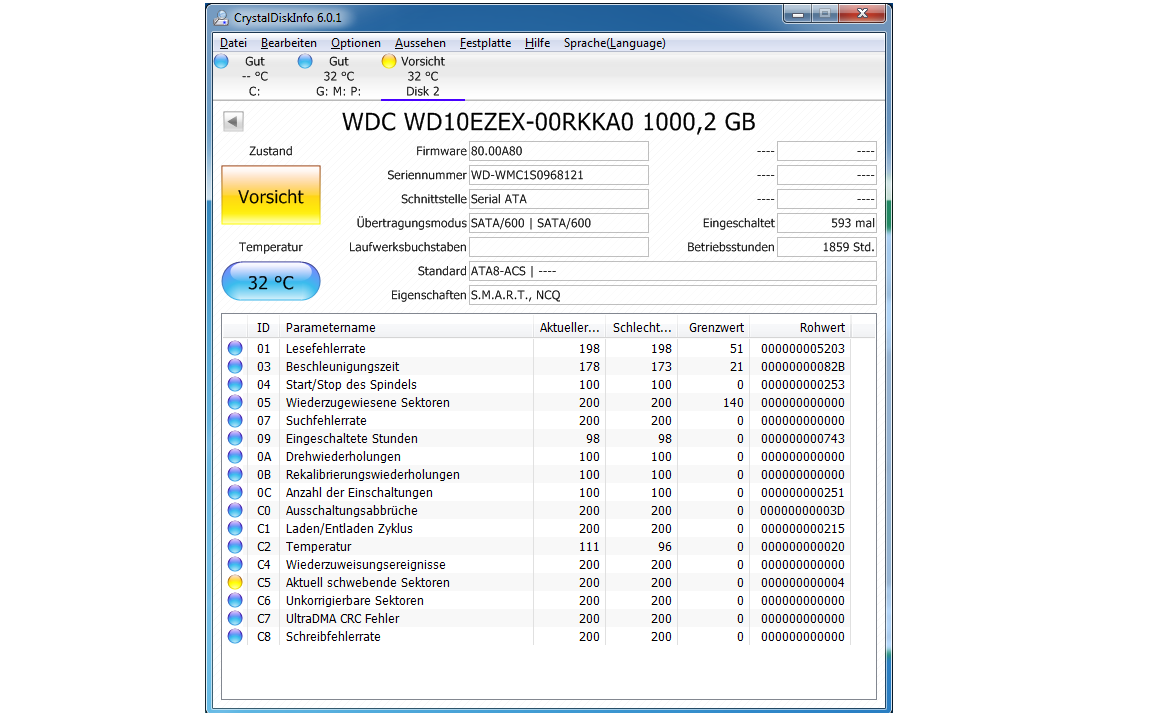Click the current value 111 in Temperatur row
1152x713 pixels.
tap(588, 547)
